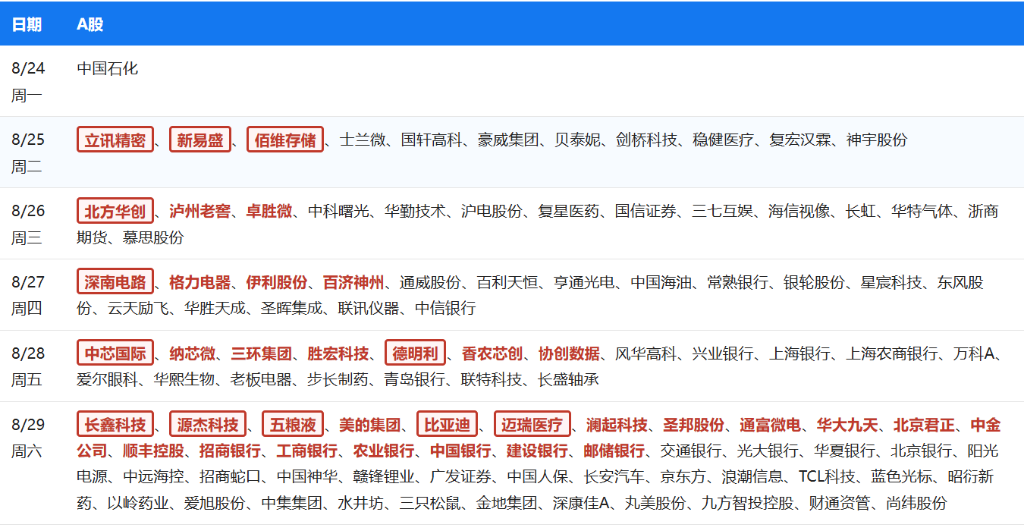Click red 北京君正 stock name
Image resolution: width=1024 pixels, height=529 pixels.
pyautogui.click(x=925, y=425)
